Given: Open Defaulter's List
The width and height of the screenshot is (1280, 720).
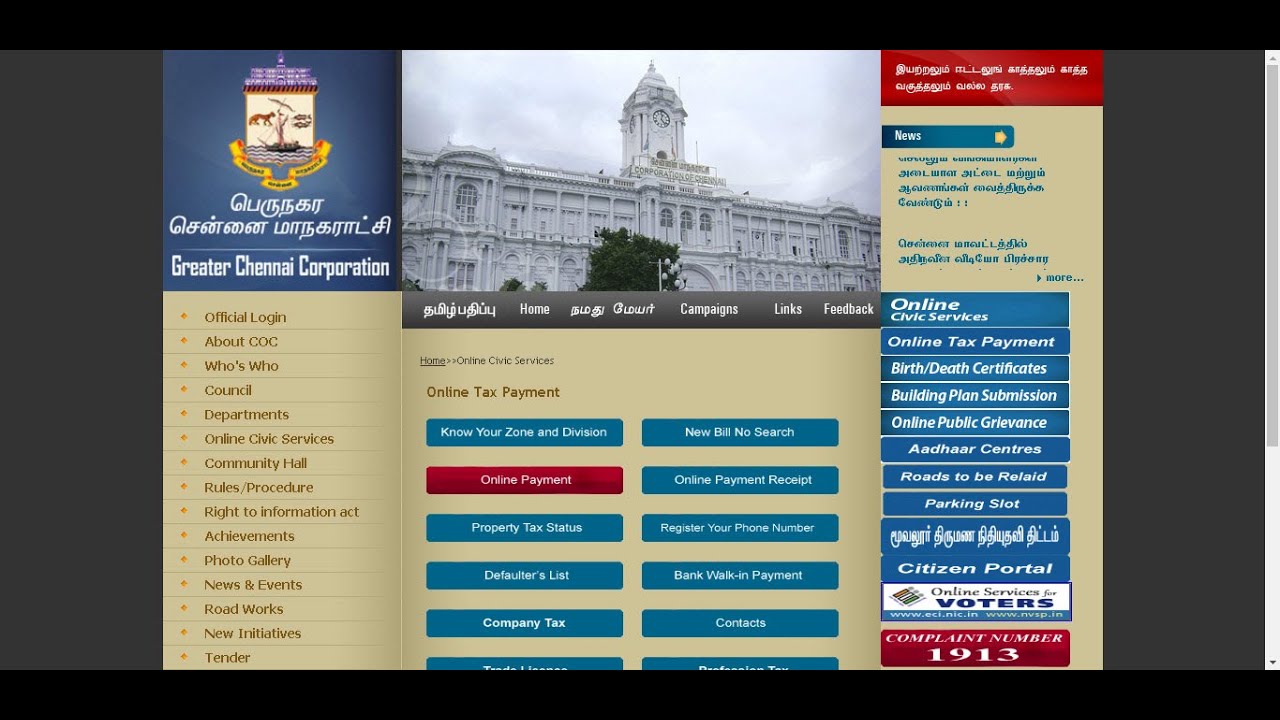Looking at the screenshot, I should (x=524, y=575).
